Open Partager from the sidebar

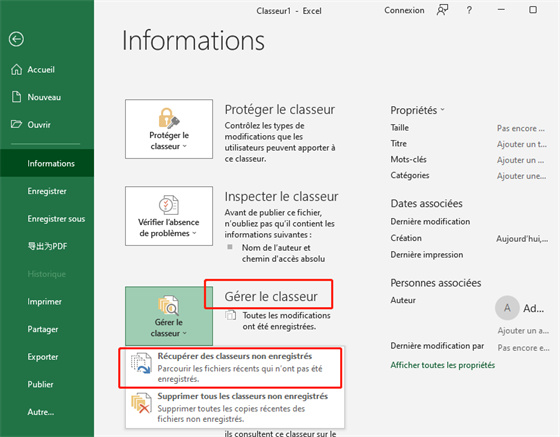tap(47, 329)
